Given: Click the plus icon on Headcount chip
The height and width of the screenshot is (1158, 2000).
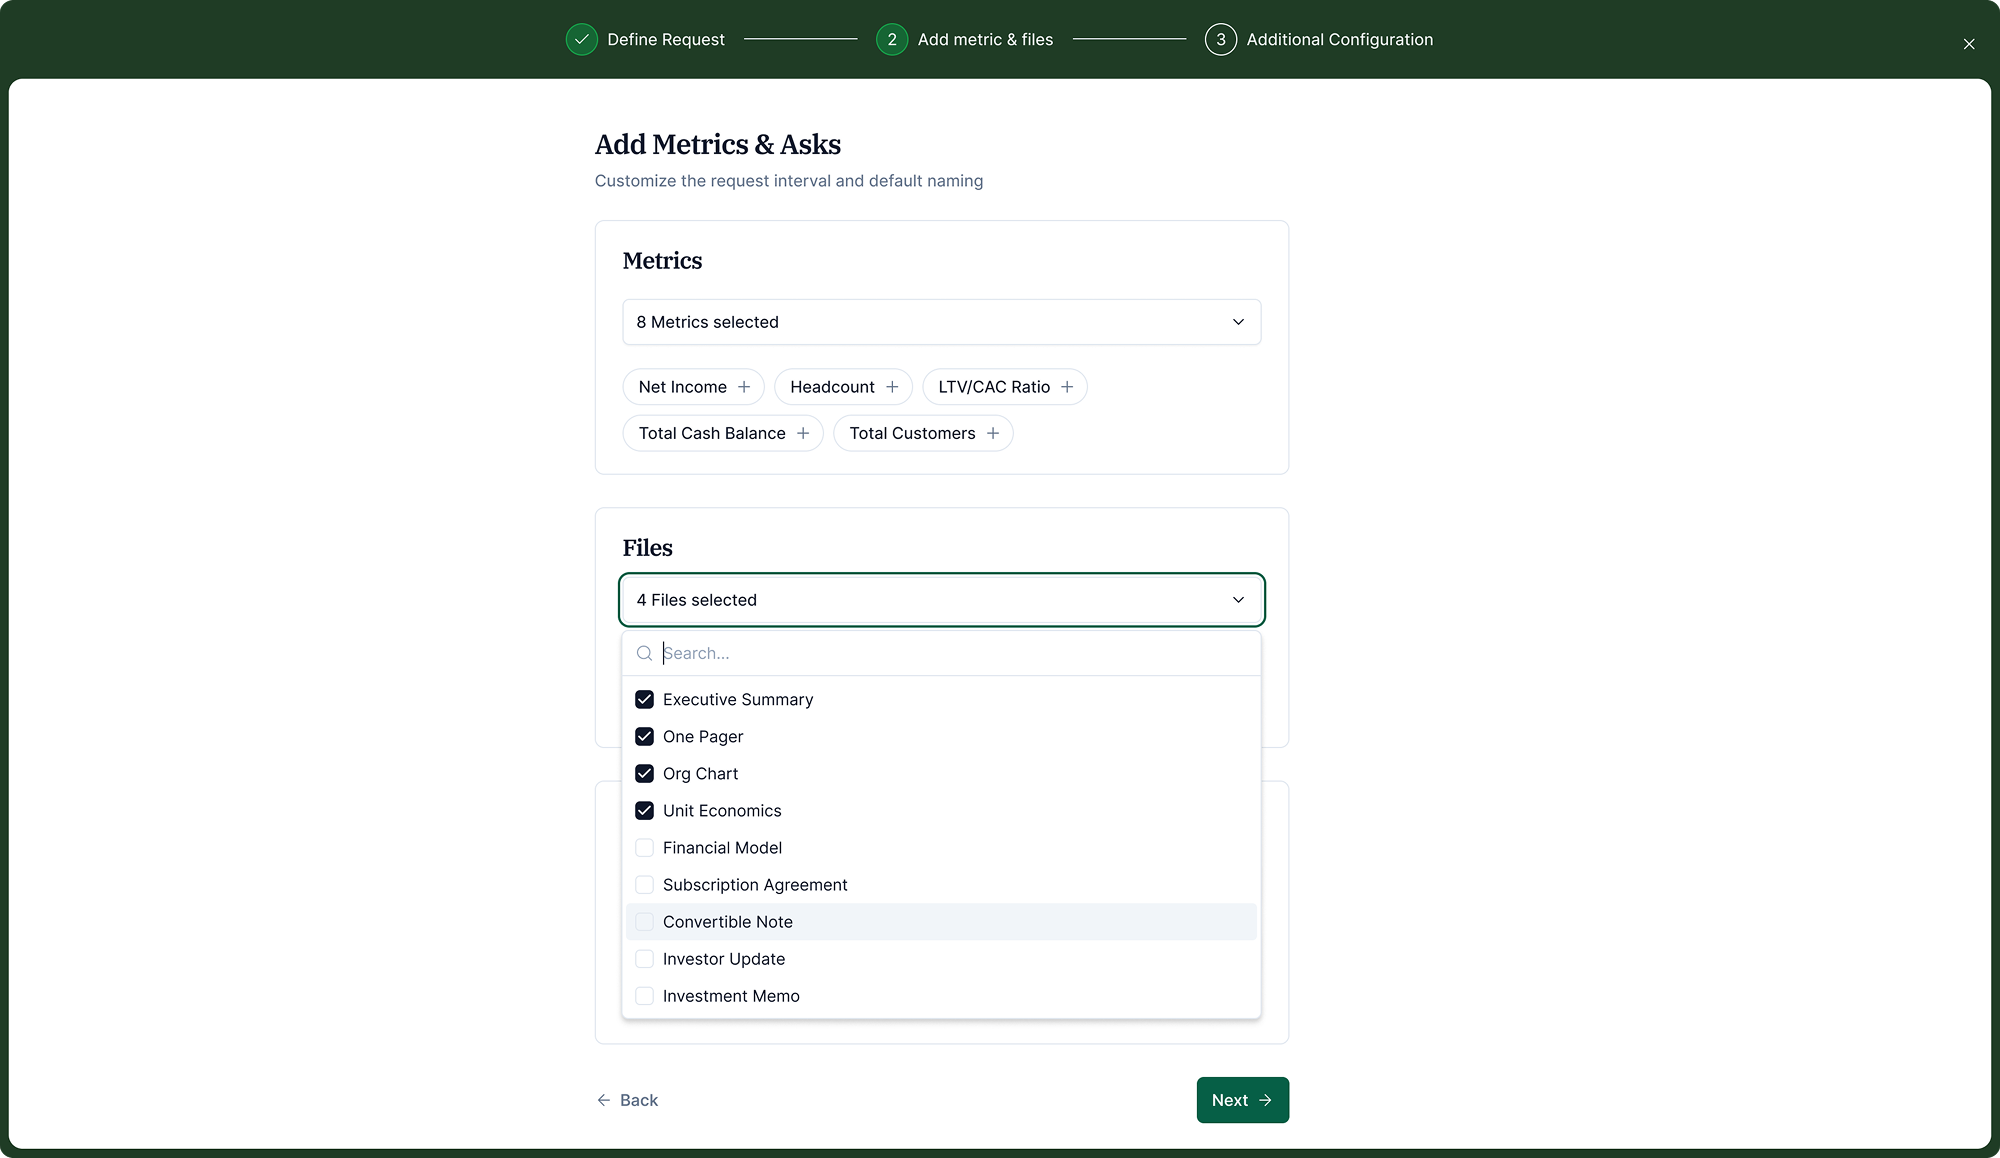Looking at the screenshot, I should coord(892,387).
